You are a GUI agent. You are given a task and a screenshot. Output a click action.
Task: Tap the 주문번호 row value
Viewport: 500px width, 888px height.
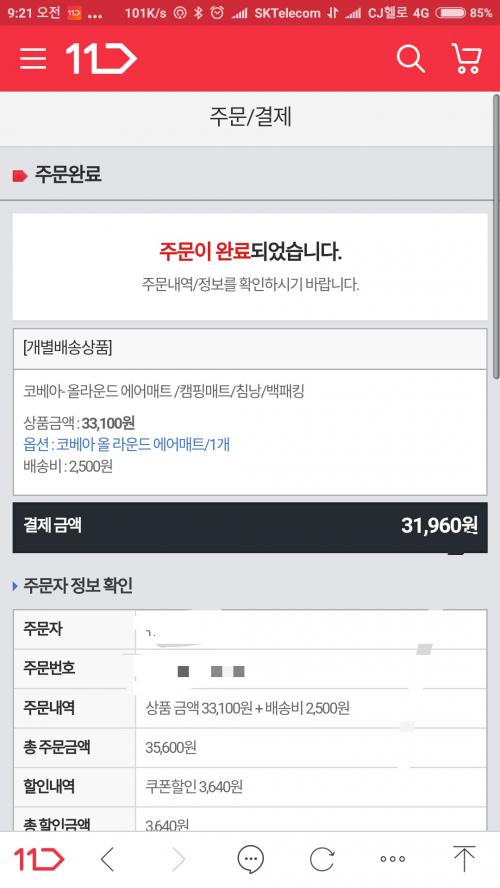(x=311, y=669)
